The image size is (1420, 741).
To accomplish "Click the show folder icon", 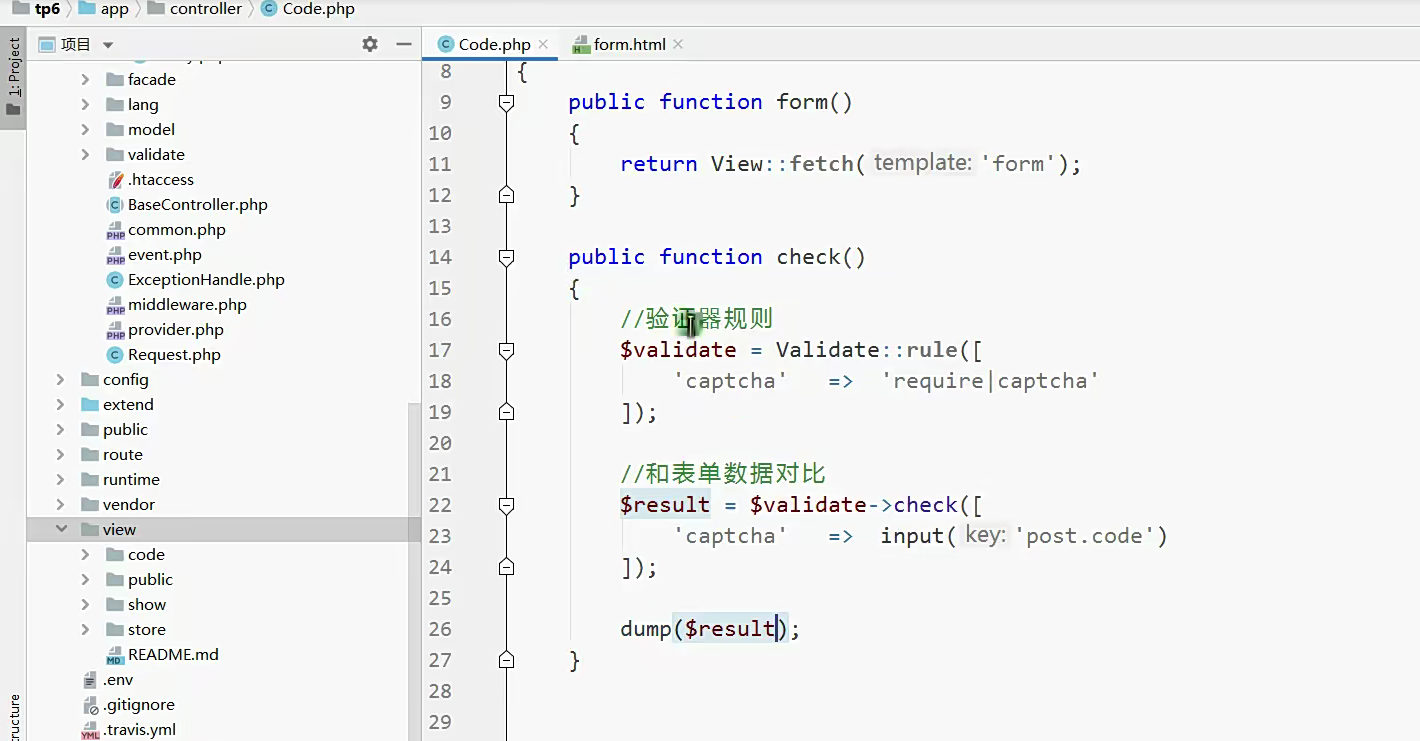I will 115,604.
